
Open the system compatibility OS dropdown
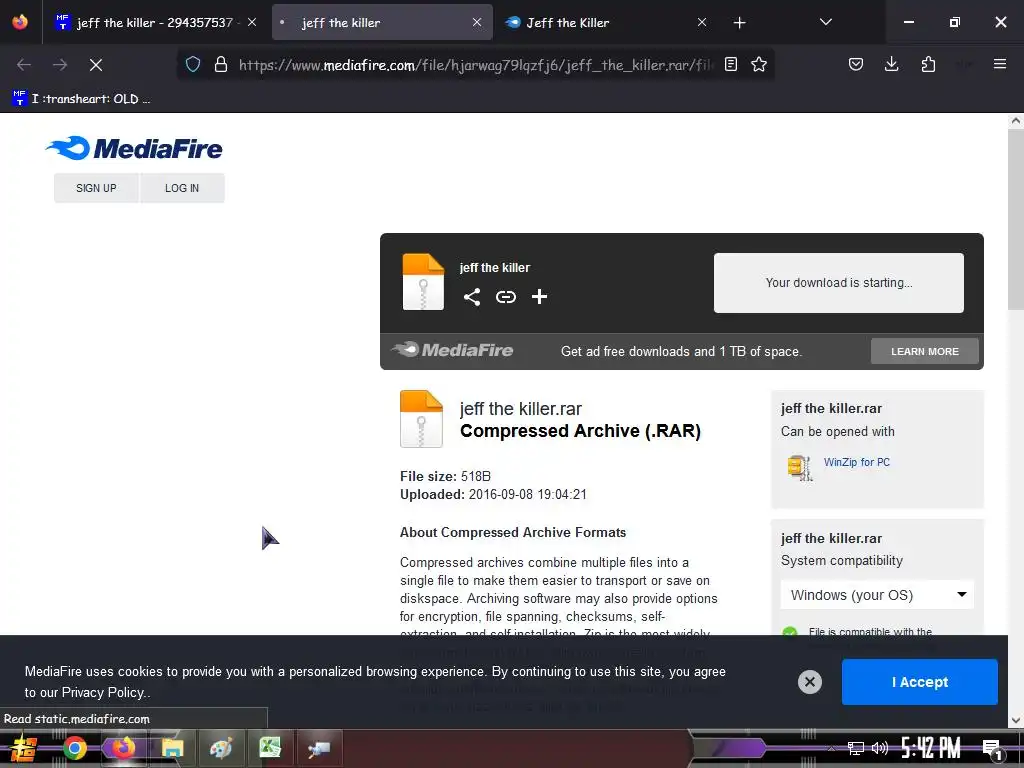[877, 595]
